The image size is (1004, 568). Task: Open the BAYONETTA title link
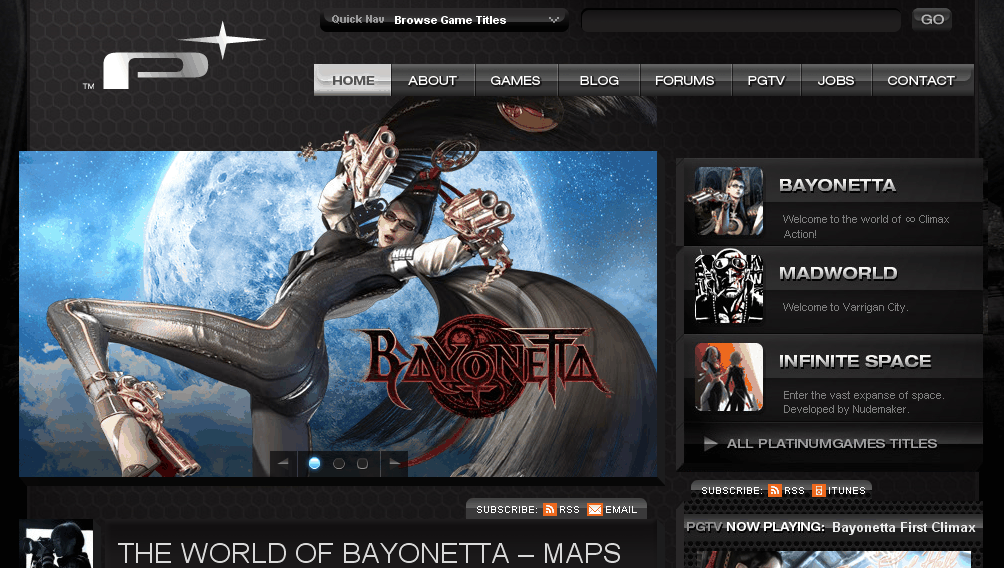[x=838, y=185]
